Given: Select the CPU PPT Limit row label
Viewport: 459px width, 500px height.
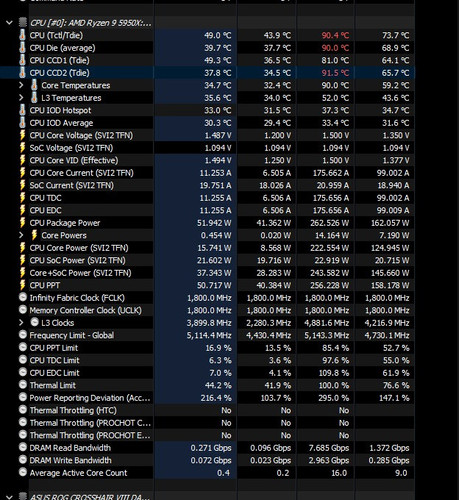Looking at the screenshot, I should [x=54, y=348].
